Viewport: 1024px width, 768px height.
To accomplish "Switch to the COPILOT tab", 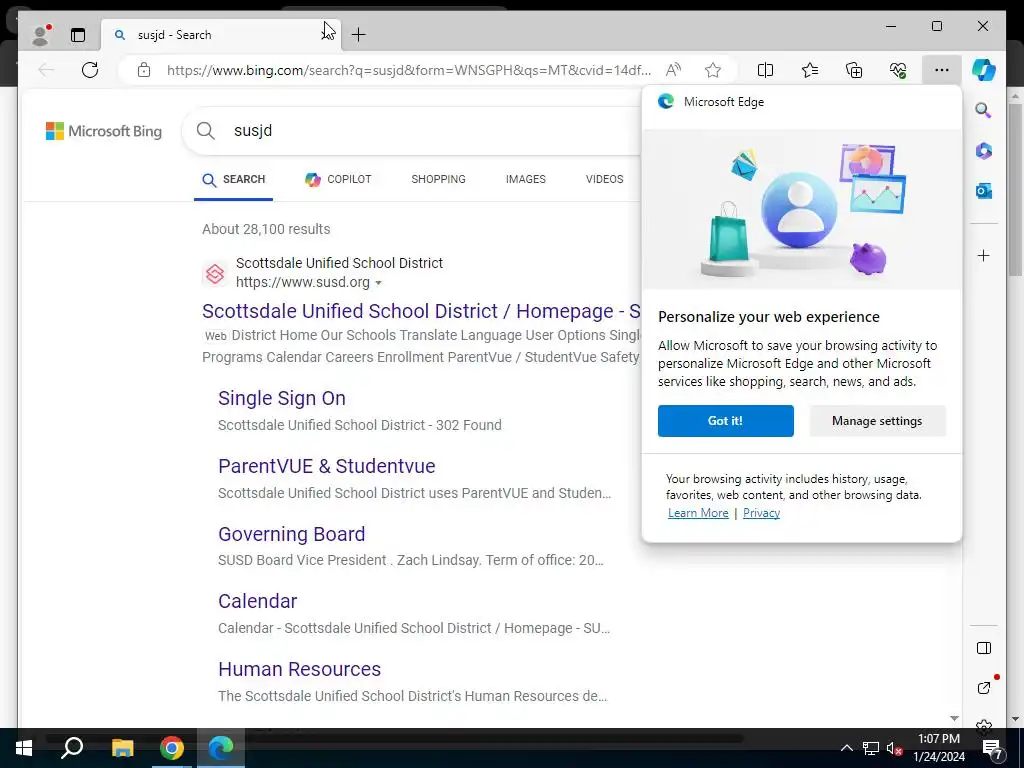I will point(338,180).
